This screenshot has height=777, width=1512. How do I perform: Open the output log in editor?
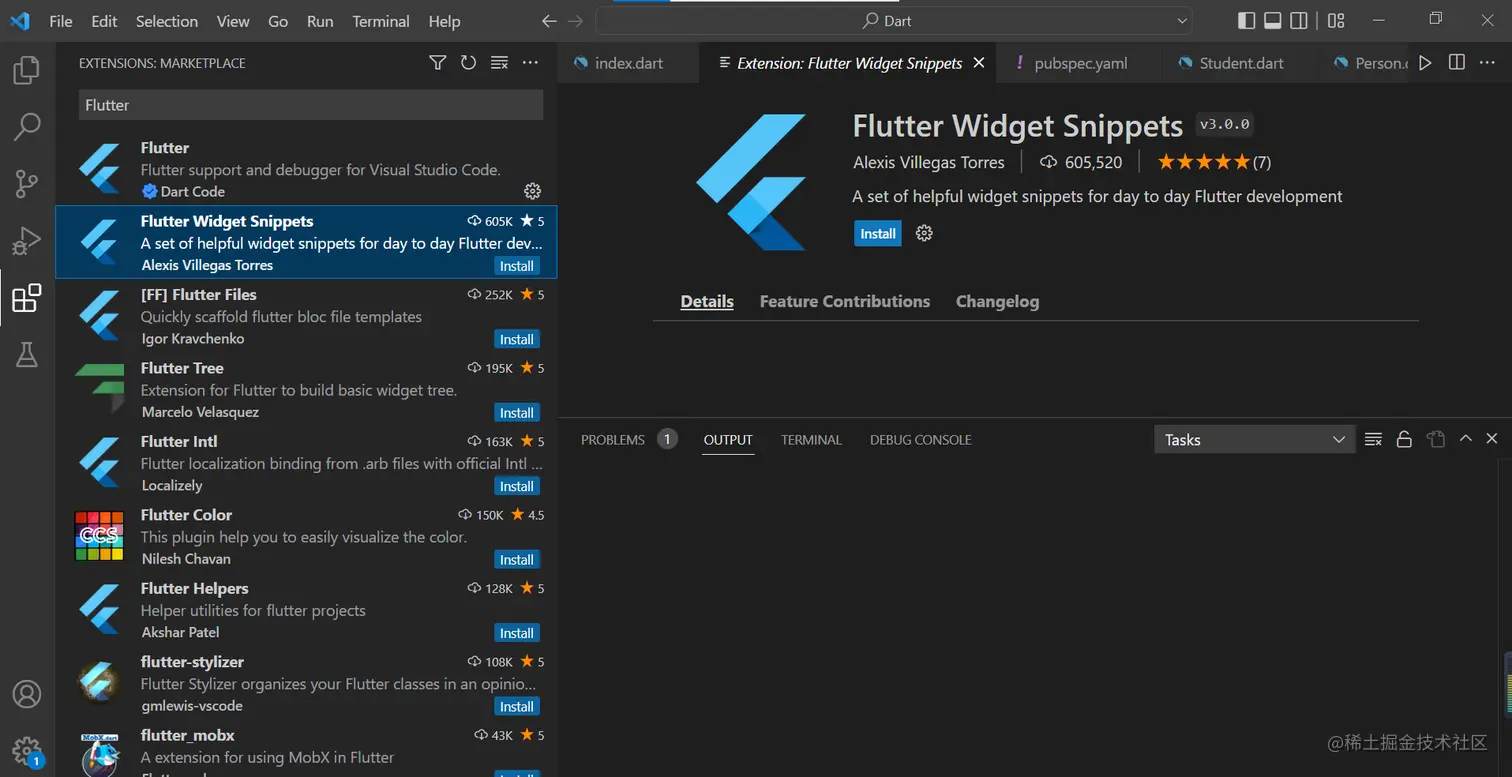[x=1436, y=439]
